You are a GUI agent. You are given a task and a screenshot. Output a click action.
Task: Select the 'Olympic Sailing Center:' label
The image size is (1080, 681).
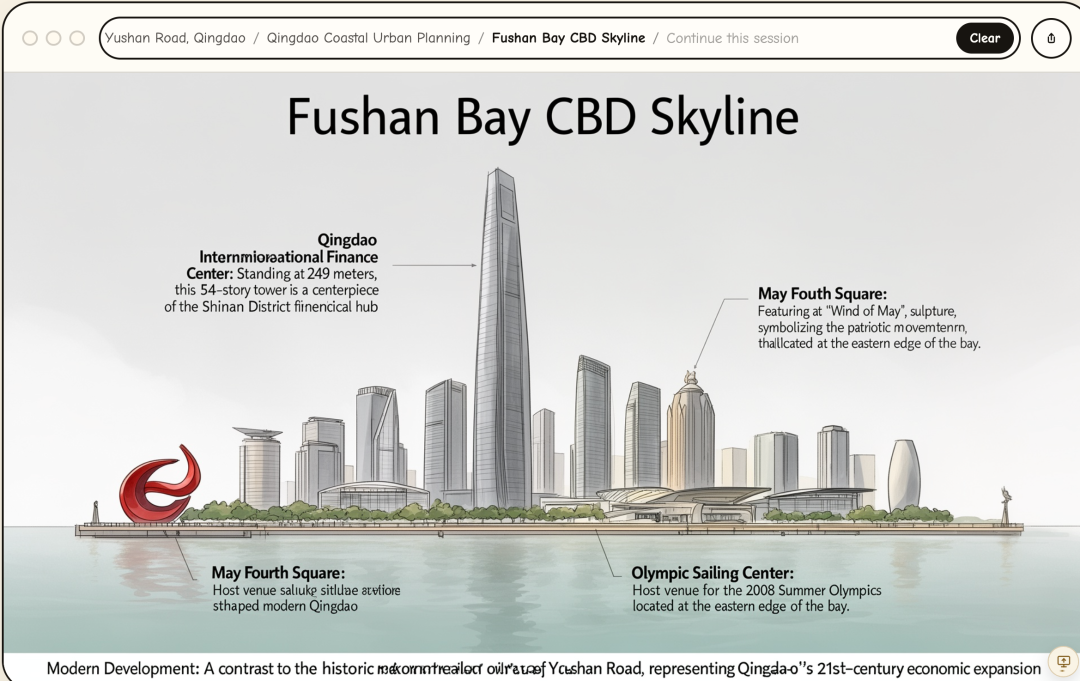pyautogui.click(x=712, y=573)
